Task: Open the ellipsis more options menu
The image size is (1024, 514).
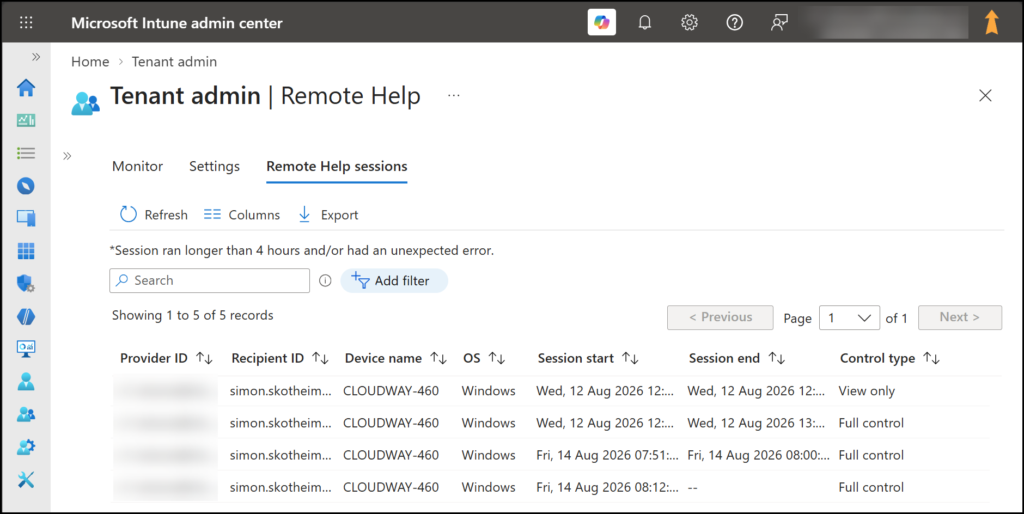Action: coord(454,95)
